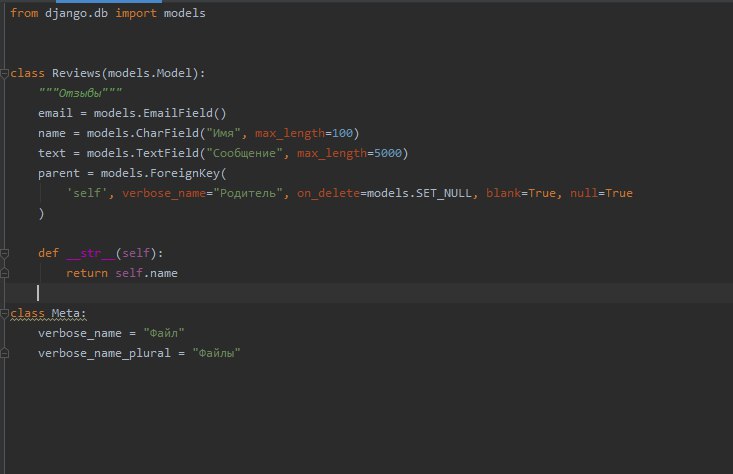Click the value 100 for max_length
The height and width of the screenshot is (474, 733).
coord(342,133)
